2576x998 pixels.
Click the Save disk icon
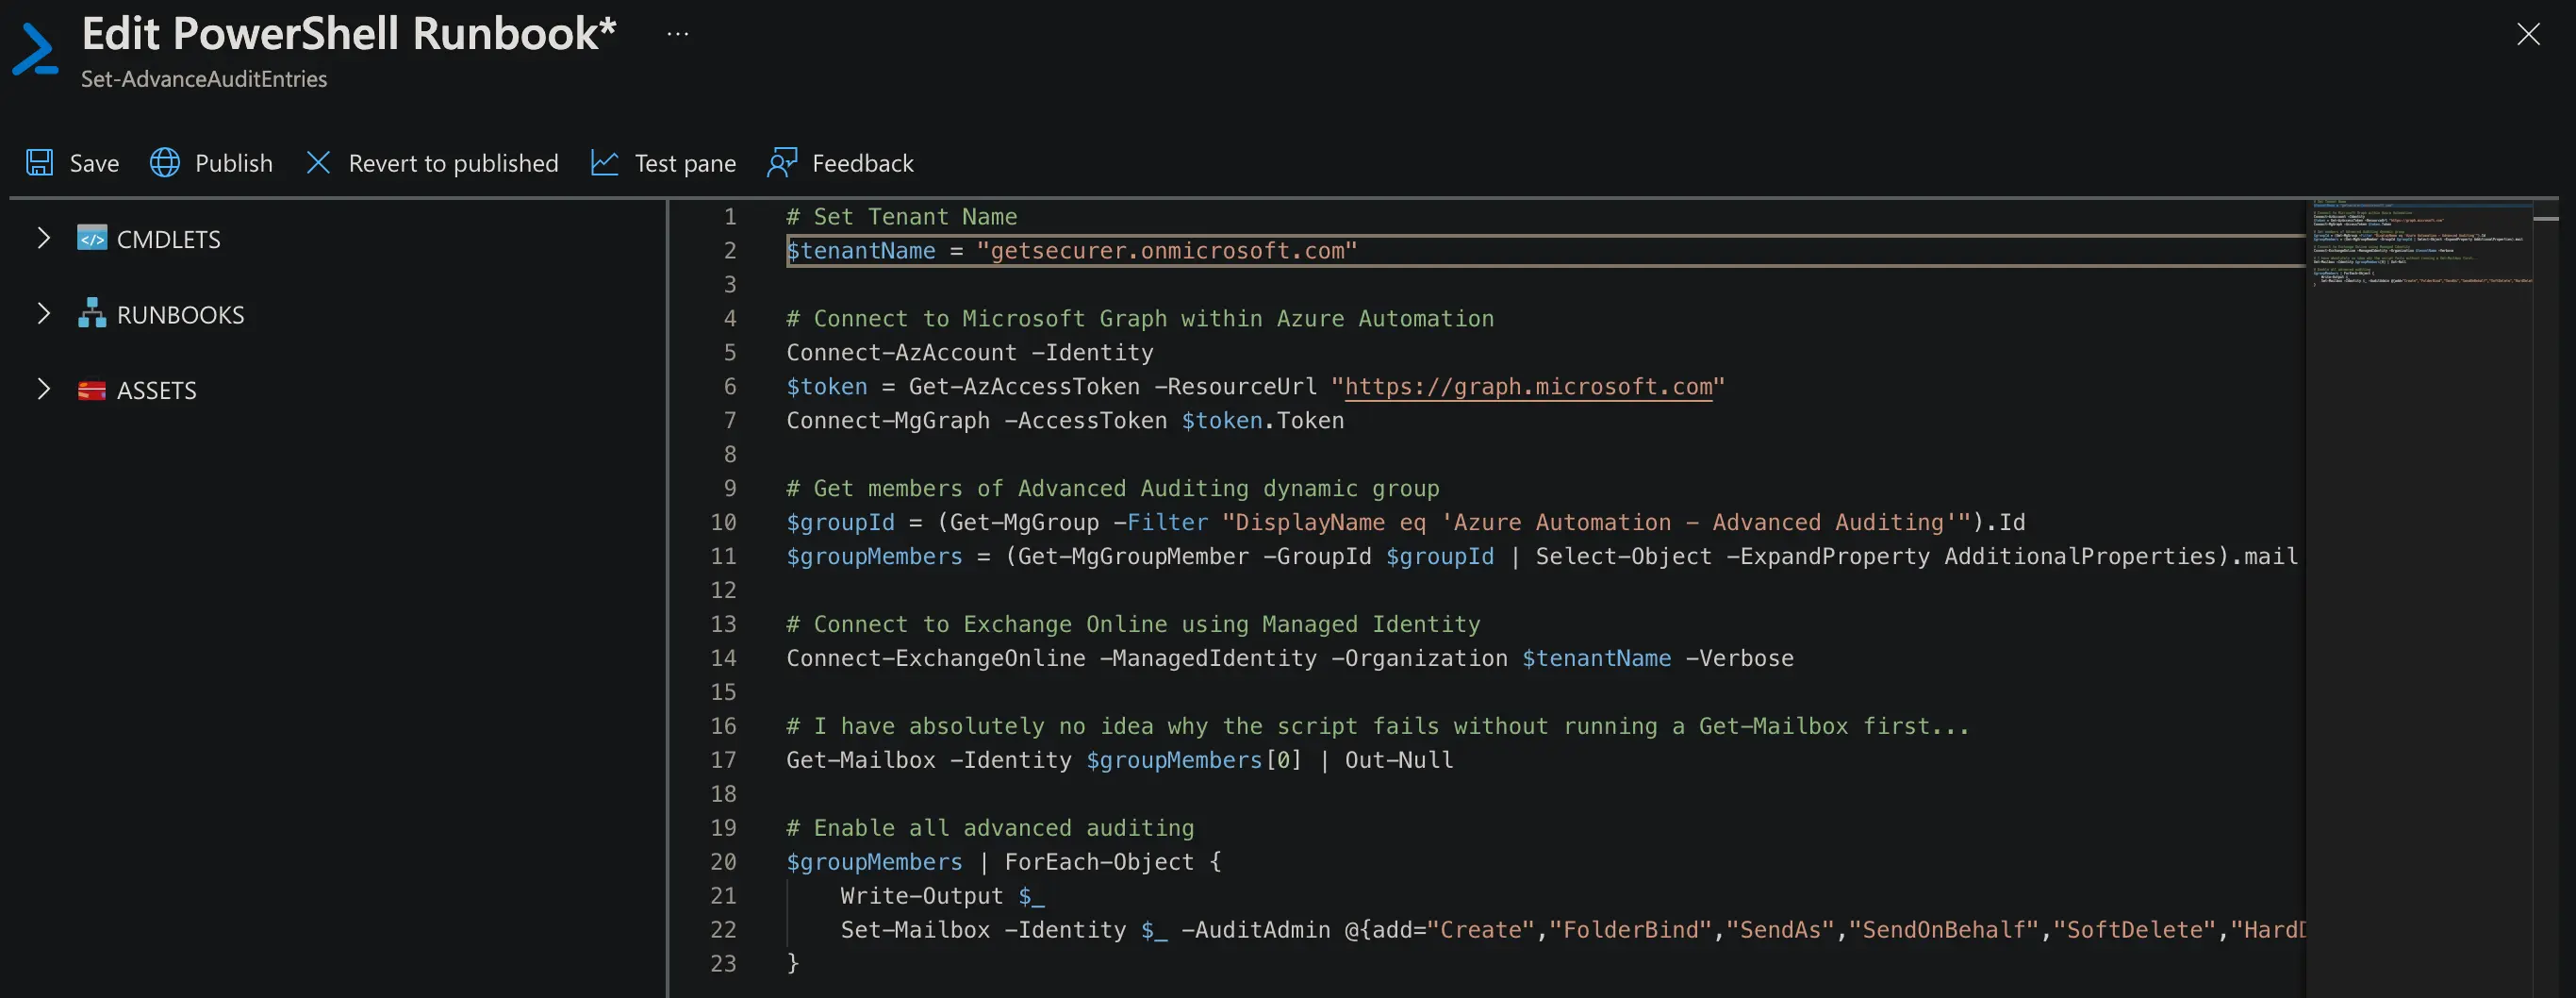point(39,162)
